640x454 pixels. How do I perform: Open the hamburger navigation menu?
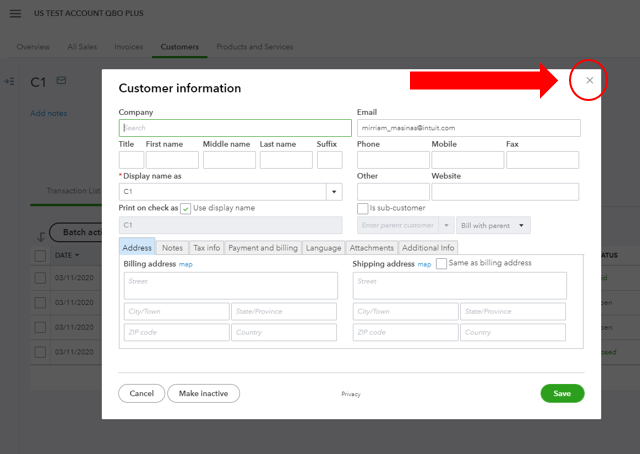[16, 13]
